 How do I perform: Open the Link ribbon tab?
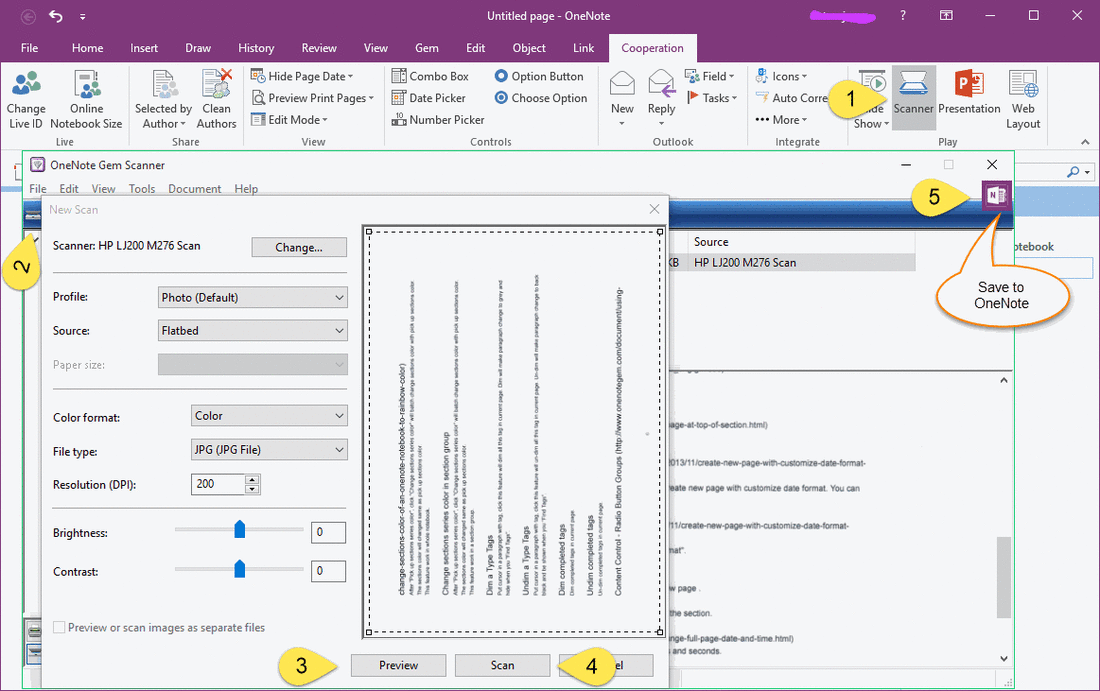coord(583,48)
